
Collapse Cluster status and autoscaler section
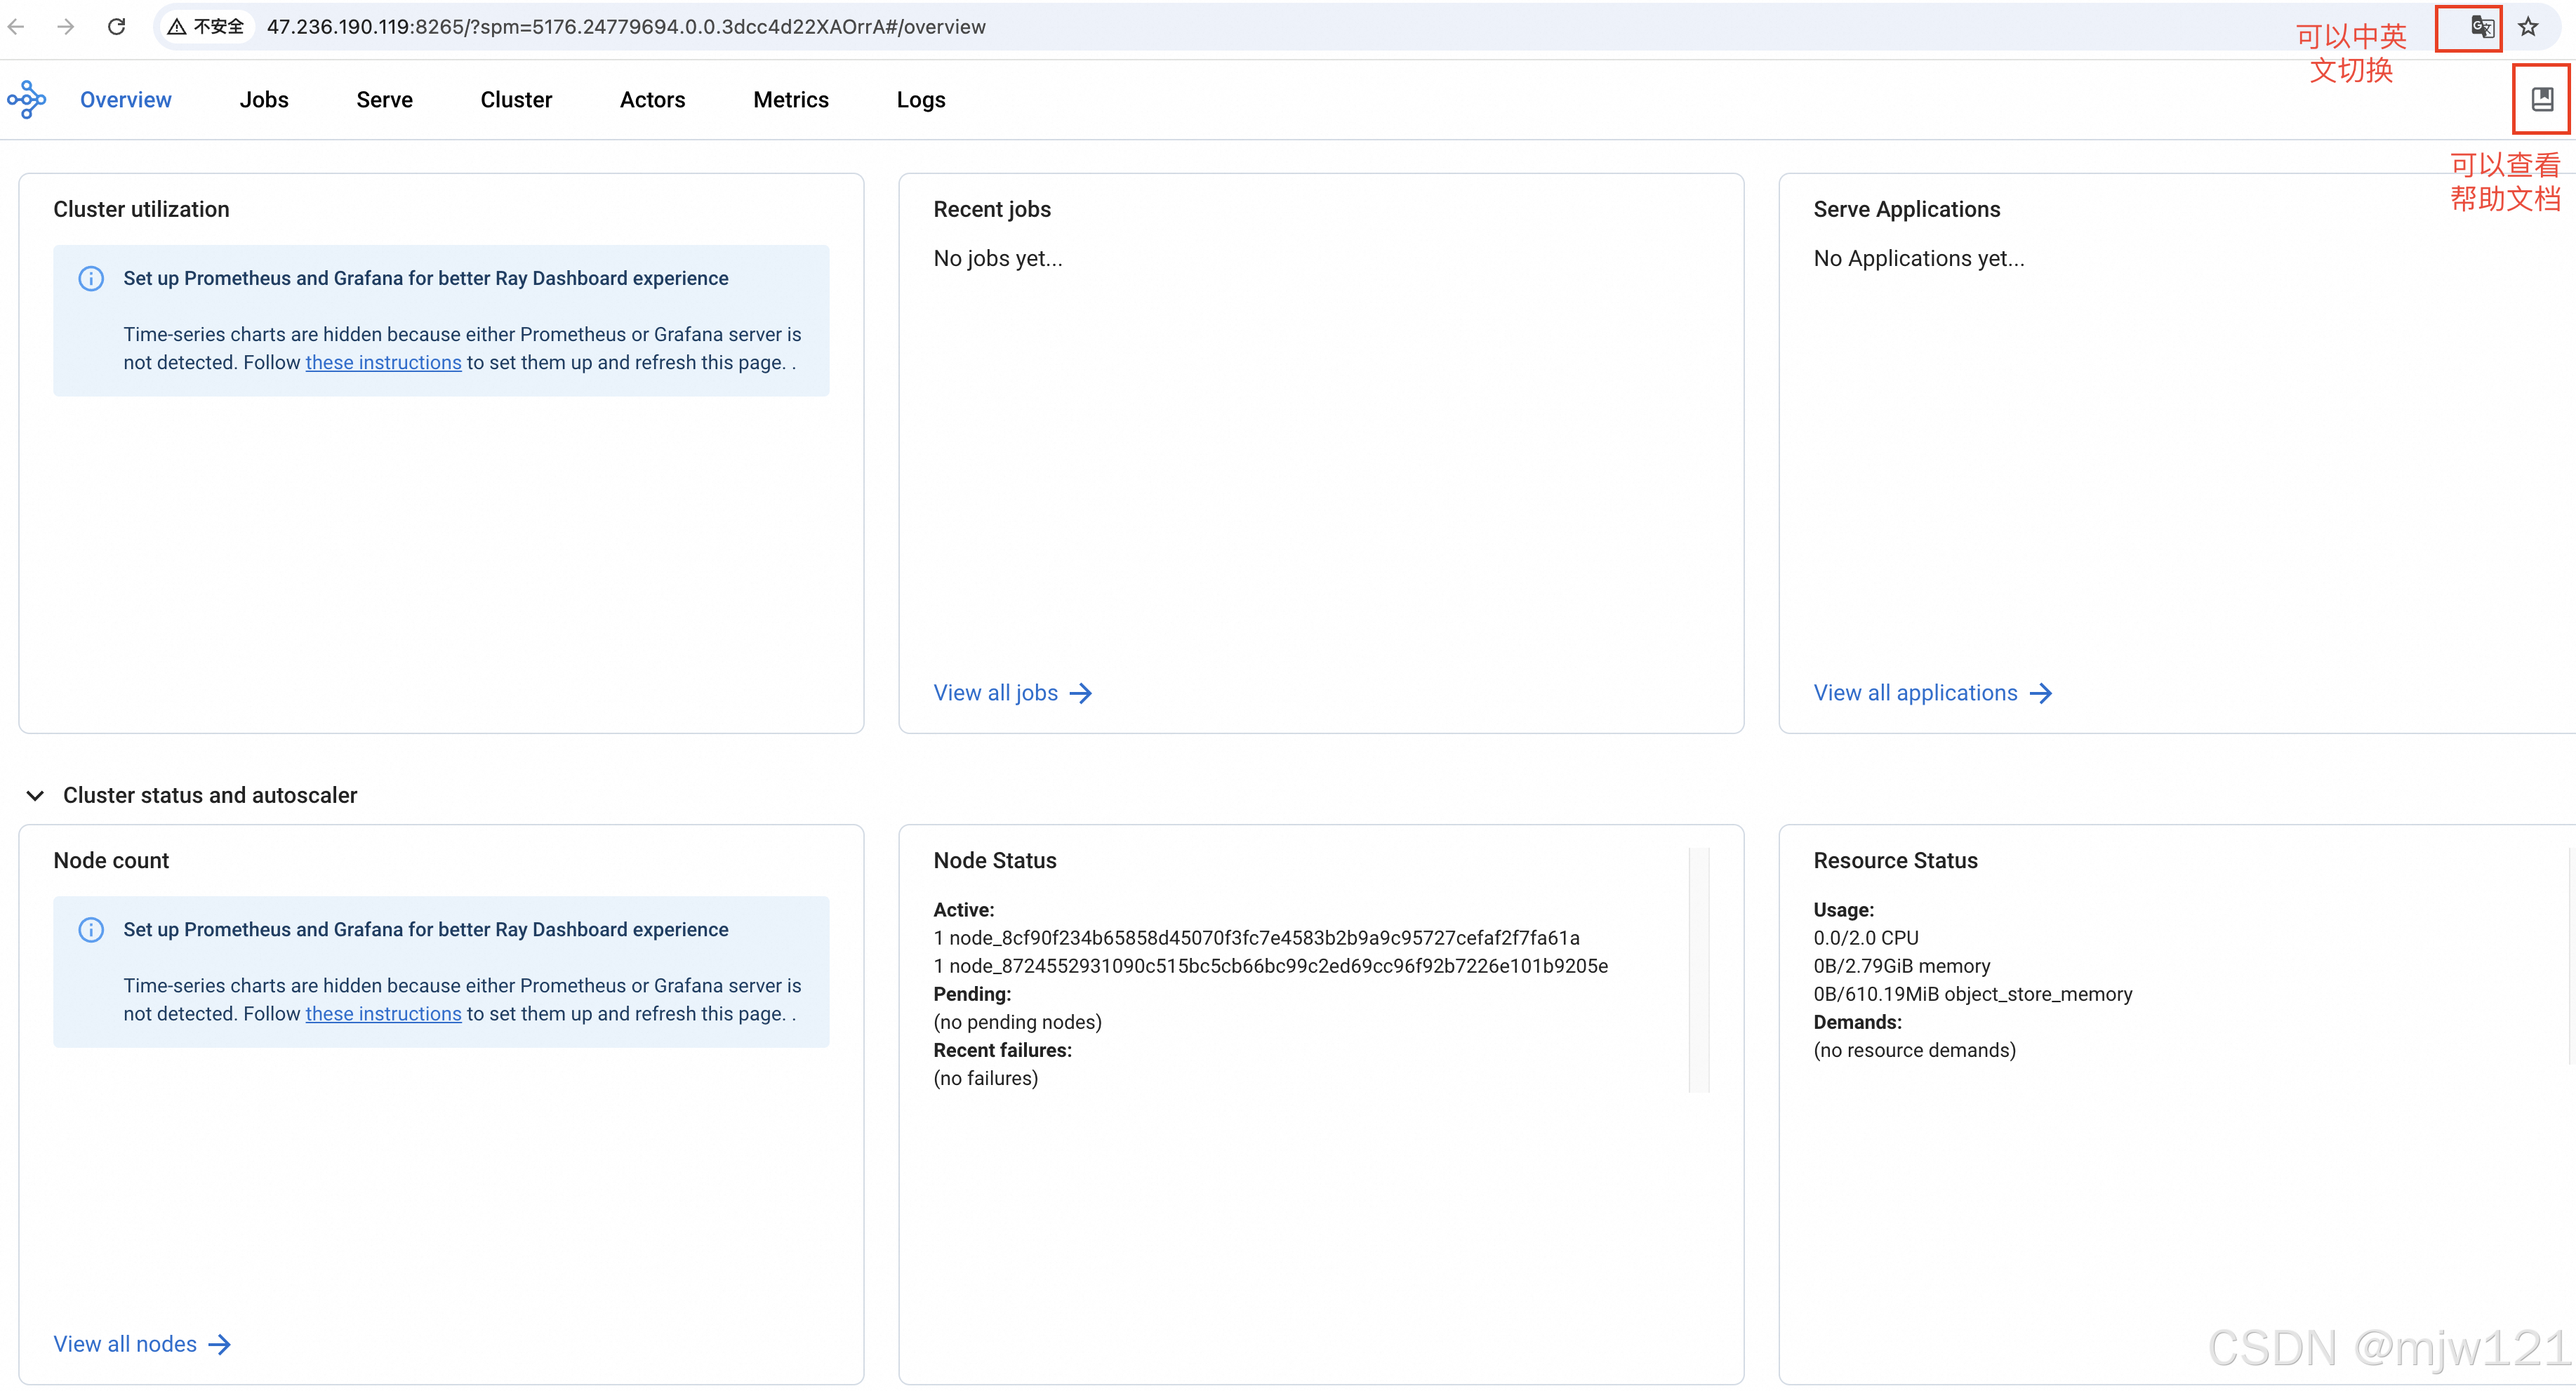pos(35,796)
